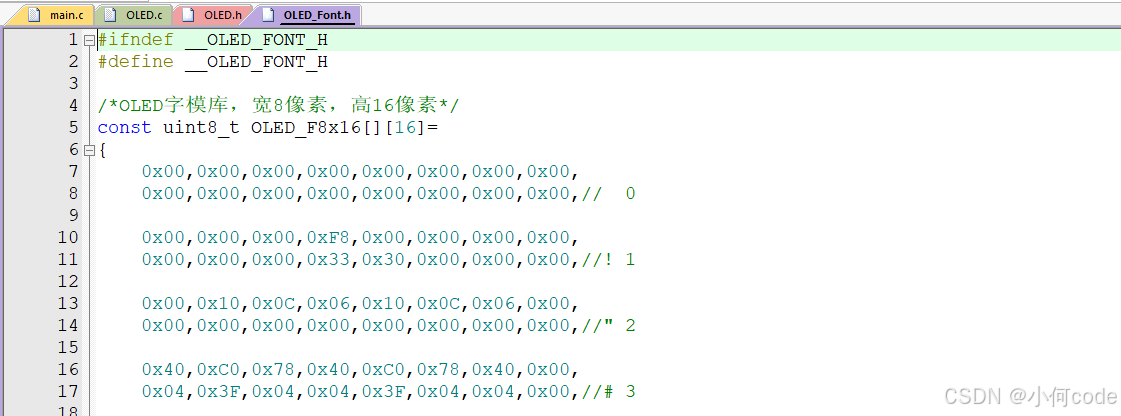Click line number 5 in the gutter
The width and height of the screenshot is (1121, 416).
point(73,128)
